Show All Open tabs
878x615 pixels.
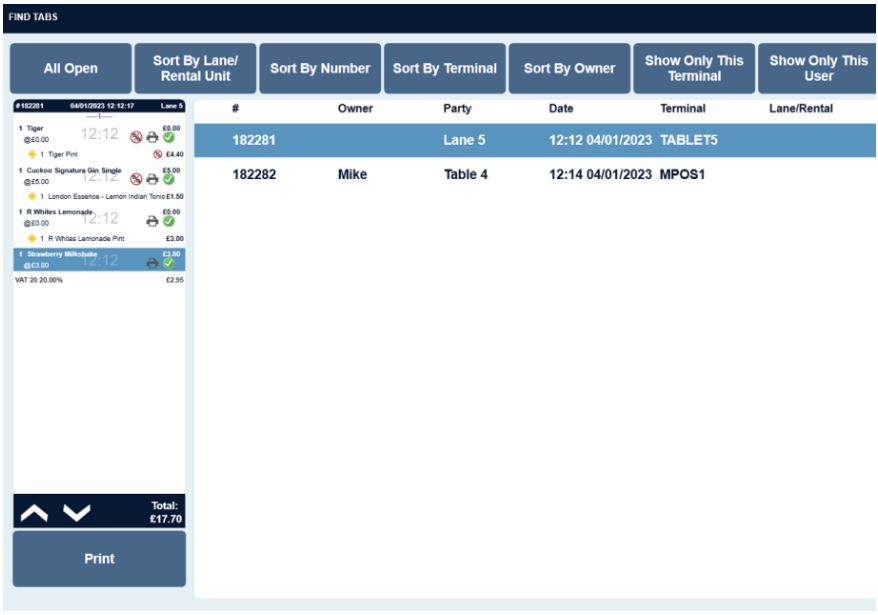pos(71,68)
